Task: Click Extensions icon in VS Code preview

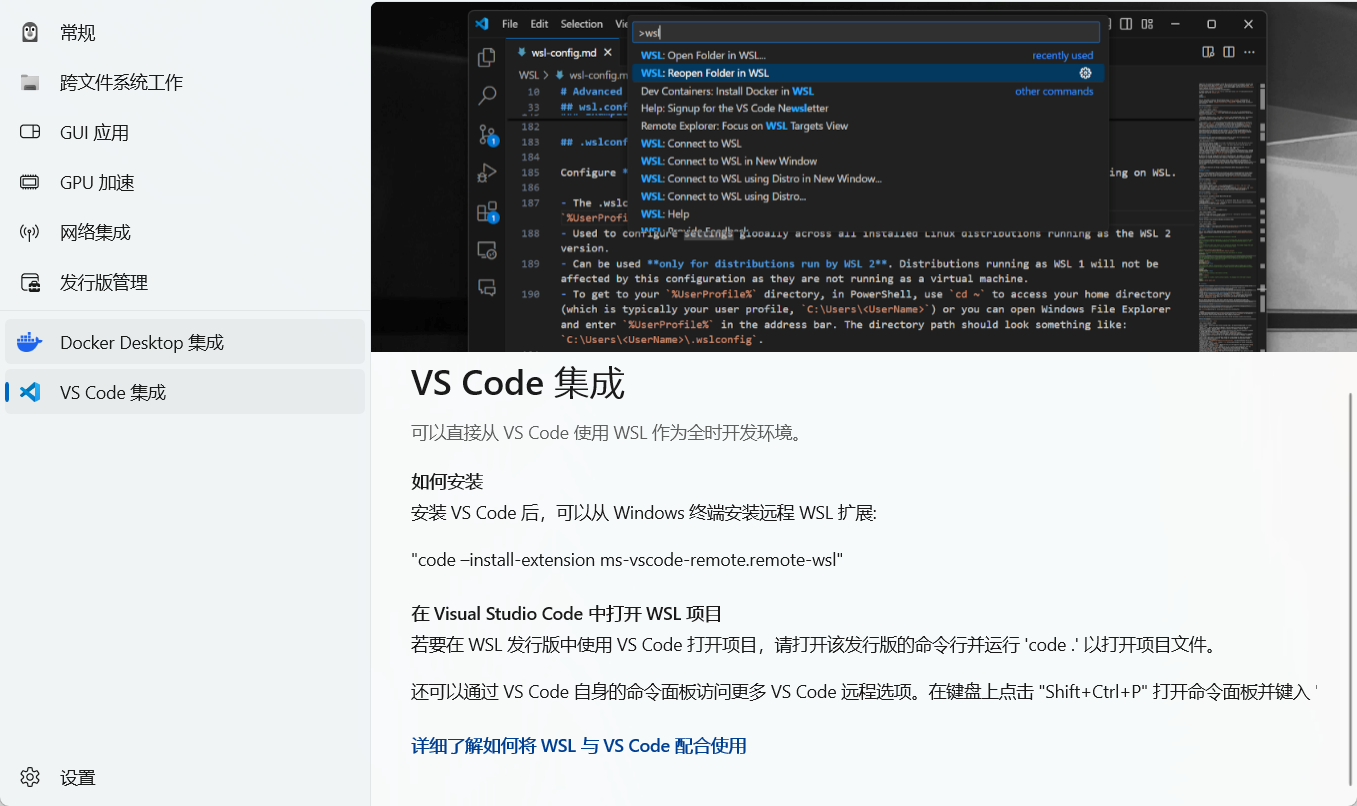Action: (x=487, y=211)
